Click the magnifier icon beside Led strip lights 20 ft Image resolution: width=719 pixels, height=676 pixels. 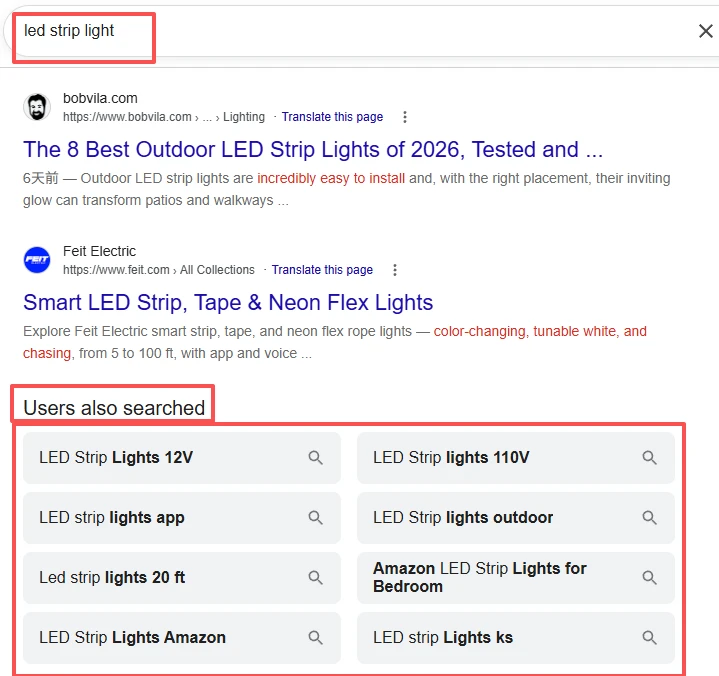tap(315, 577)
